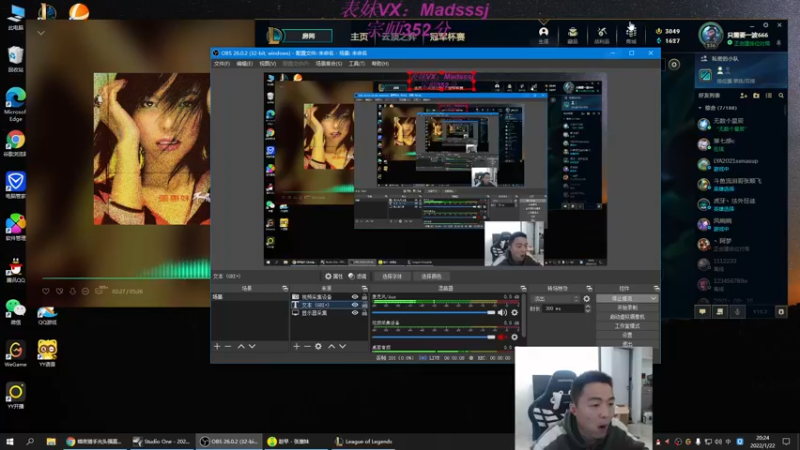Toggle visibility eye of 视频采集设备 source
800x450 pixels.
tap(355, 296)
